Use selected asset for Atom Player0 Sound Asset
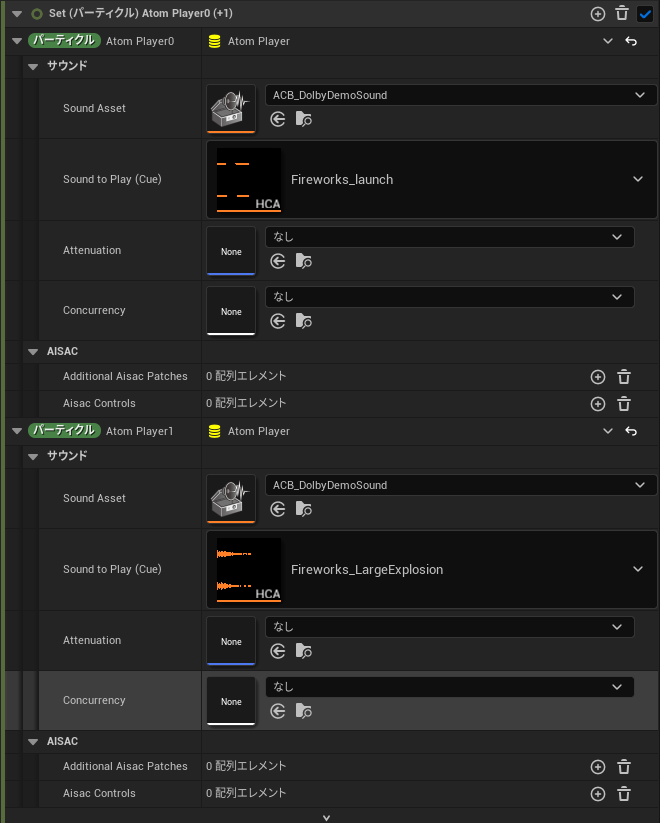 click(278, 119)
